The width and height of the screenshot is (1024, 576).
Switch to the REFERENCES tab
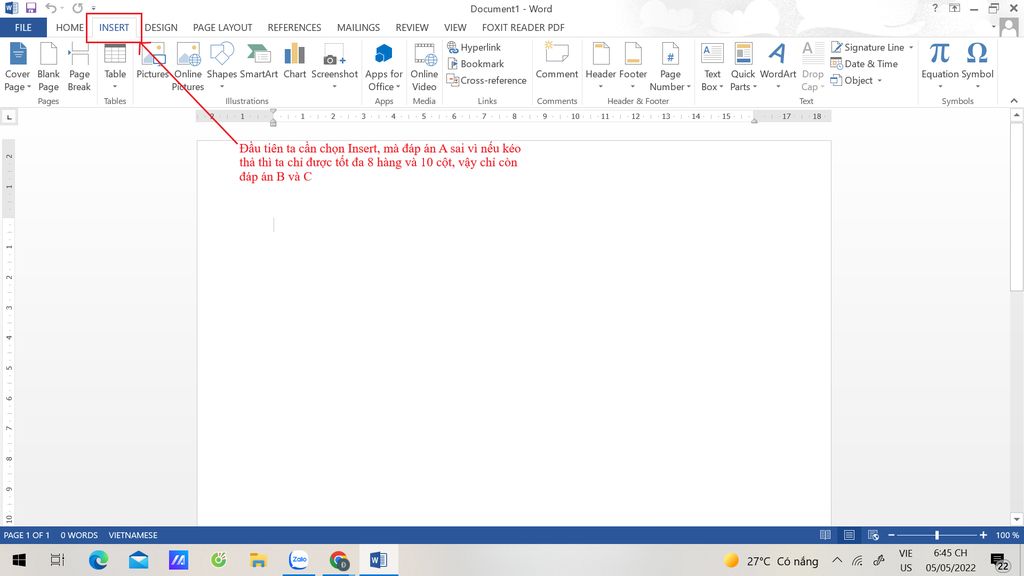(x=294, y=27)
